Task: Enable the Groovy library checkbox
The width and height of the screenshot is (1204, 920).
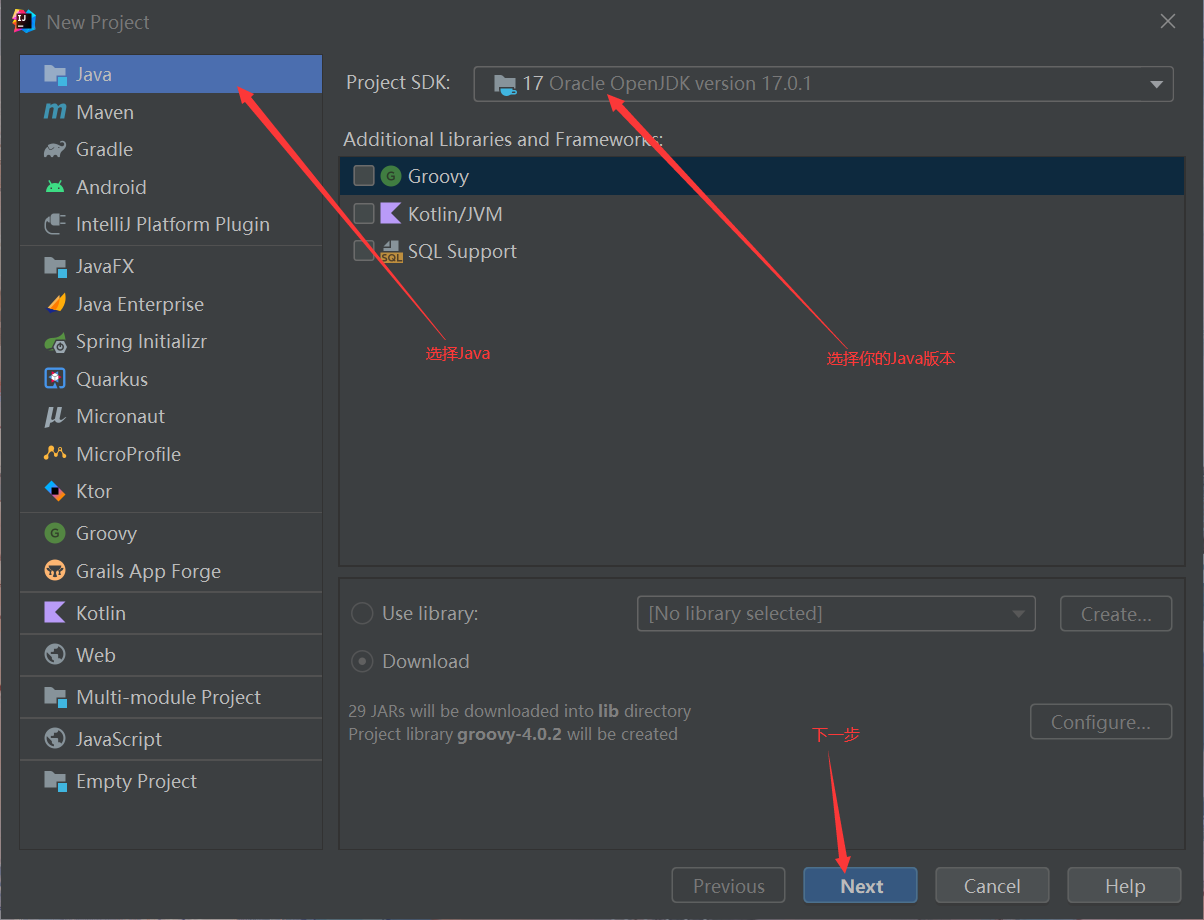Action: (364, 176)
